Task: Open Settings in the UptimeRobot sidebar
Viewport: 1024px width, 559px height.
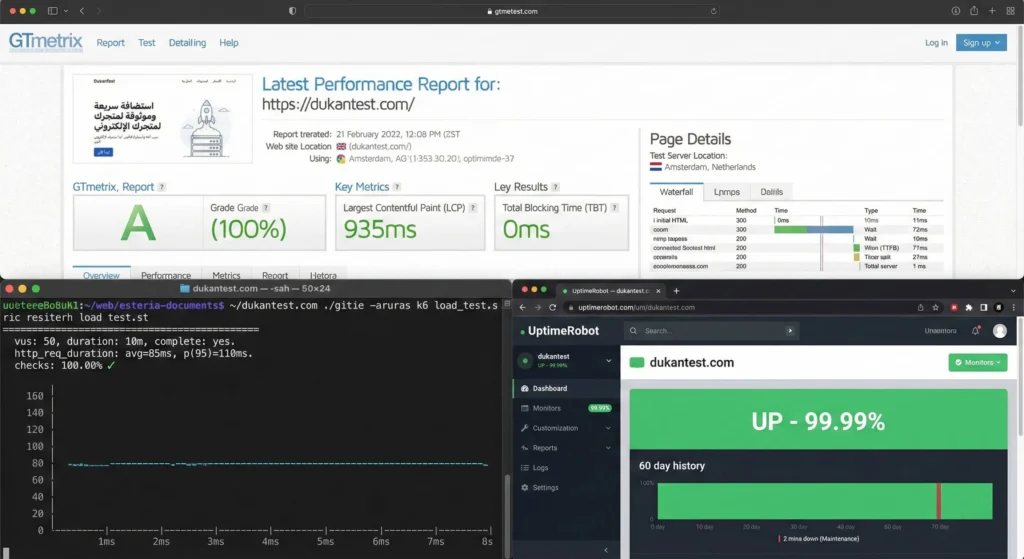Action: (545, 488)
